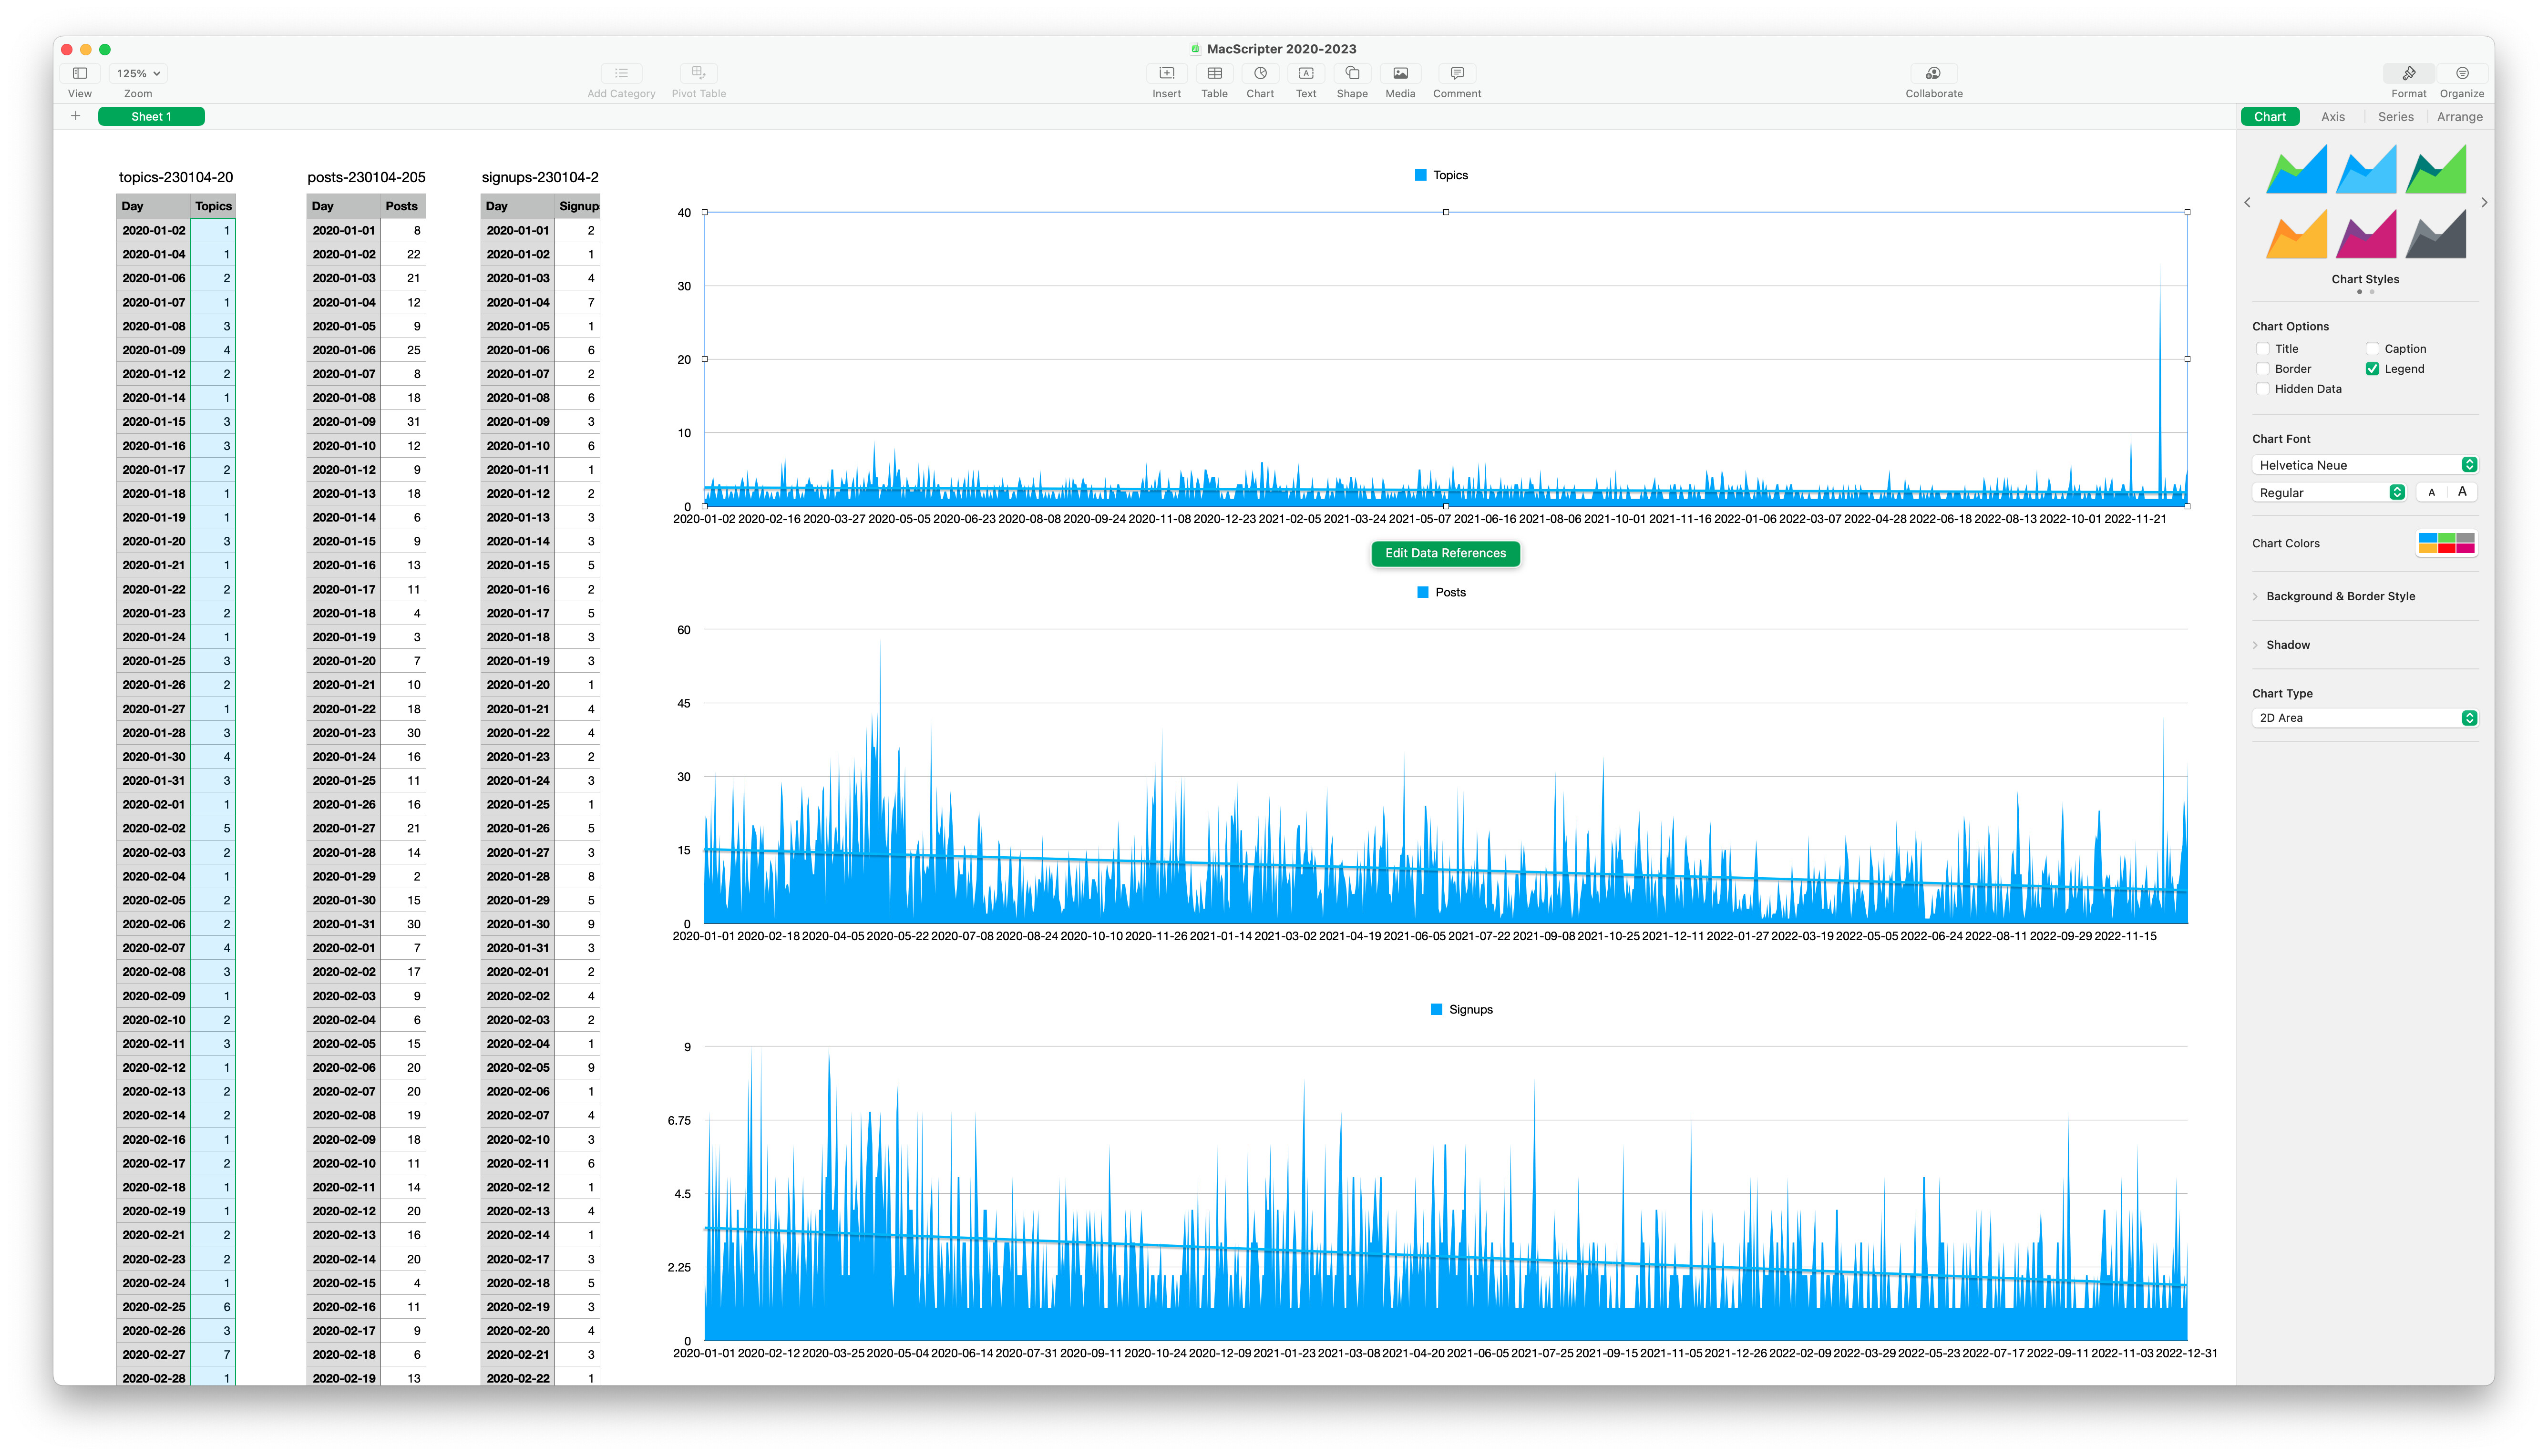Viewport: 2548px width, 1456px height.
Task: Click the Text toolbar icon
Action: tap(1306, 73)
